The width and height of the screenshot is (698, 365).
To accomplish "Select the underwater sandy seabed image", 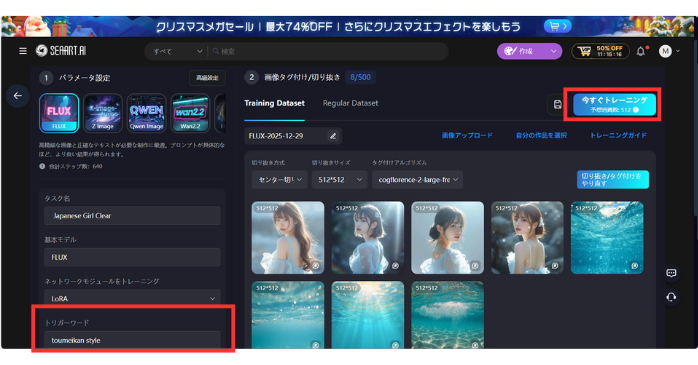I will pyautogui.click(x=447, y=315).
